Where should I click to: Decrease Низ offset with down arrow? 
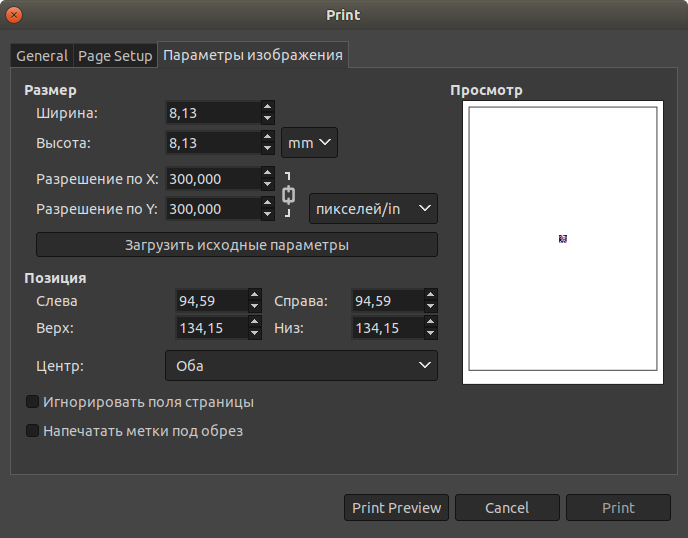(431, 334)
